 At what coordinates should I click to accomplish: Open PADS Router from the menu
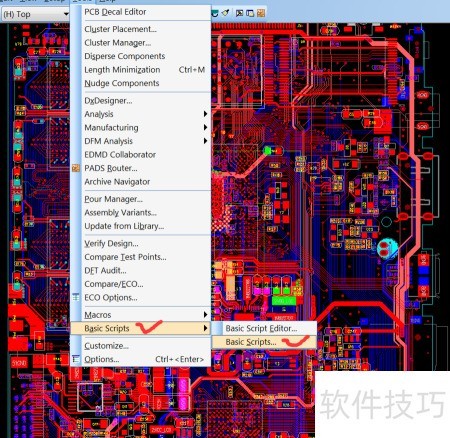[x=111, y=168]
